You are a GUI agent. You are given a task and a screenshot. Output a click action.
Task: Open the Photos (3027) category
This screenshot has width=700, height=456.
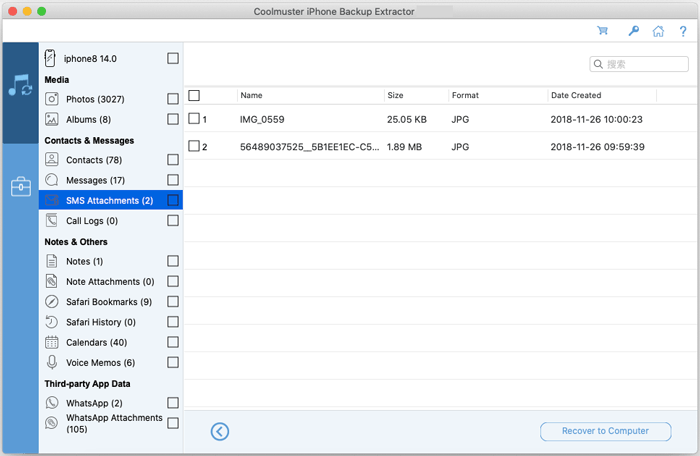(x=95, y=99)
